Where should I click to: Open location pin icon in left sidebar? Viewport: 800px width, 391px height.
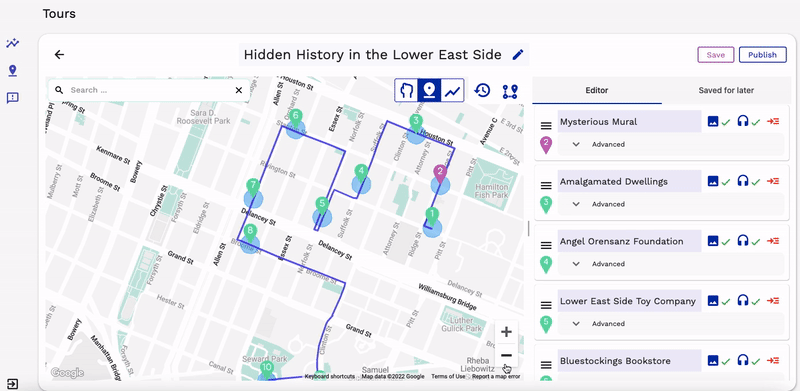point(13,70)
